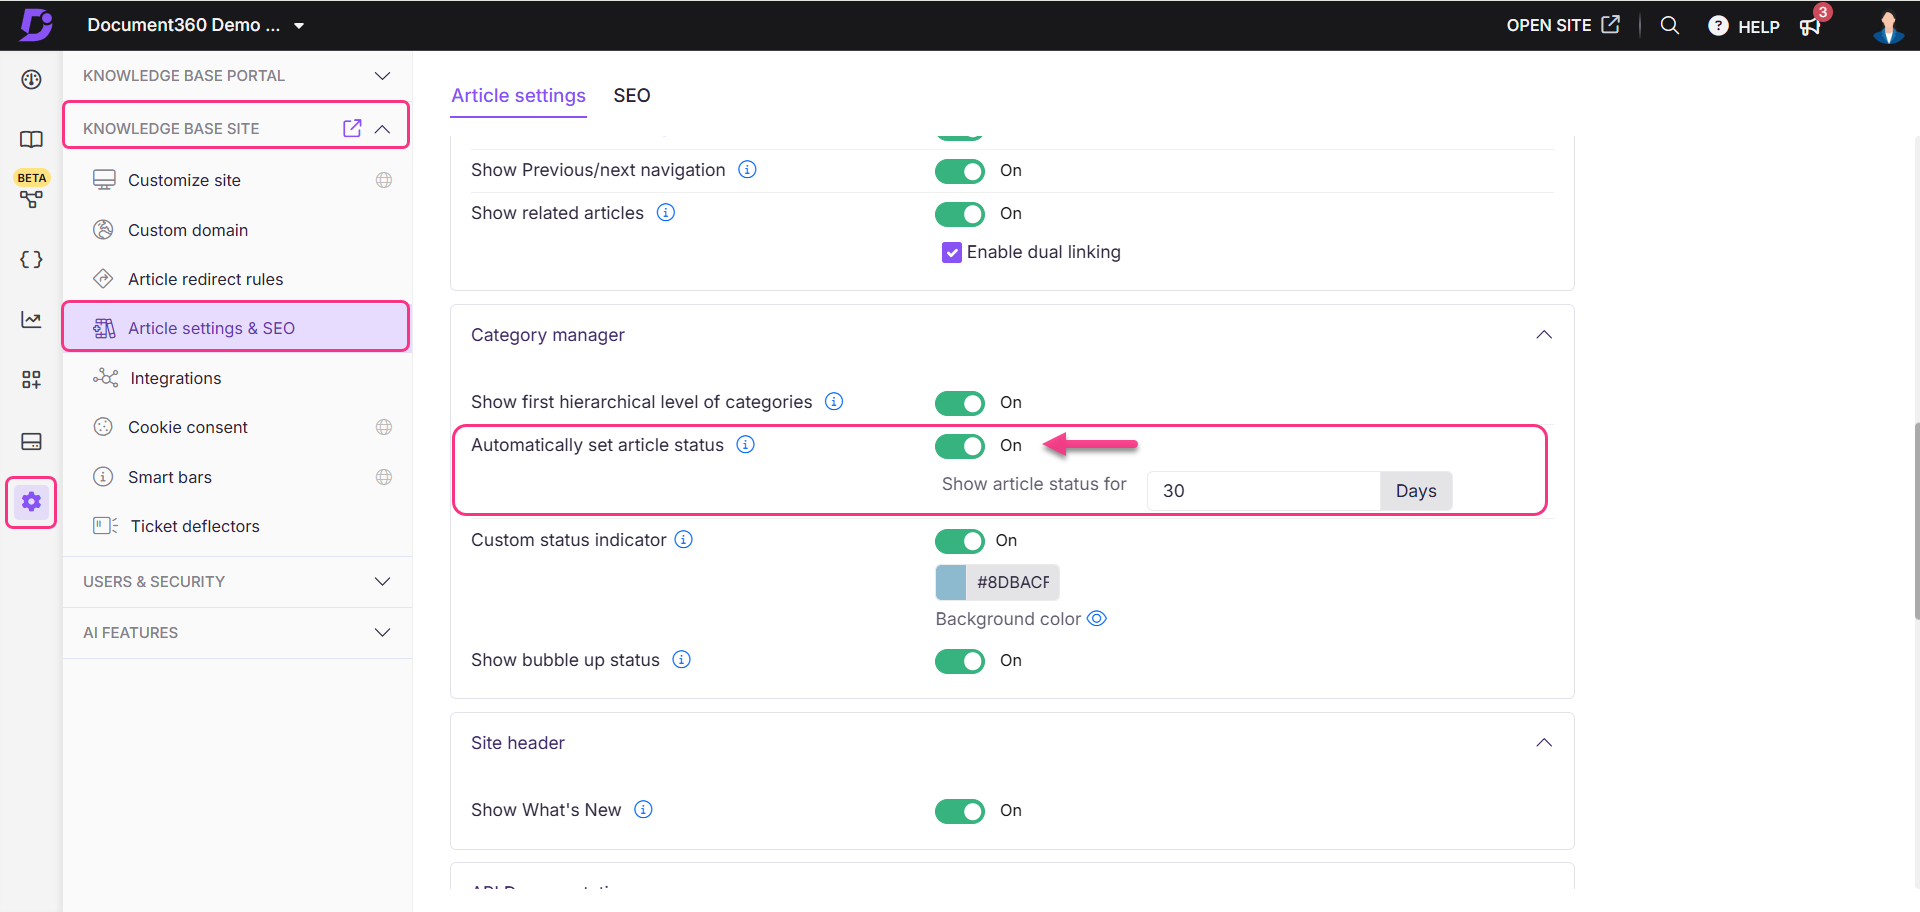Expand Users & Security section
Image resolution: width=1920 pixels, height=912 pixels.
(382, 581)
